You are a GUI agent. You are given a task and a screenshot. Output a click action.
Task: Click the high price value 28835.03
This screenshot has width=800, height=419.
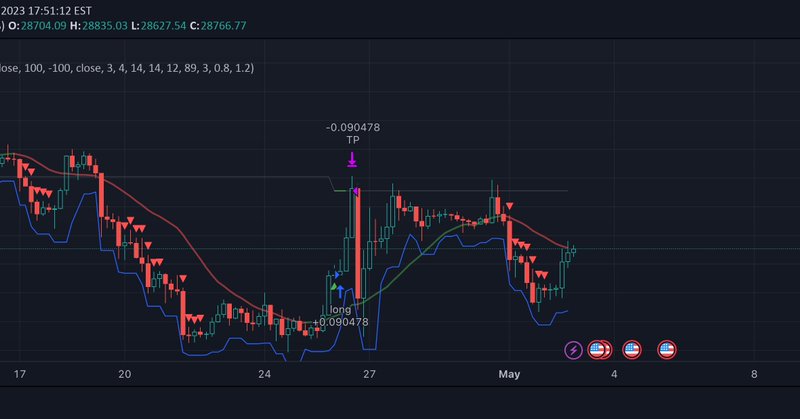click(105, 26)
